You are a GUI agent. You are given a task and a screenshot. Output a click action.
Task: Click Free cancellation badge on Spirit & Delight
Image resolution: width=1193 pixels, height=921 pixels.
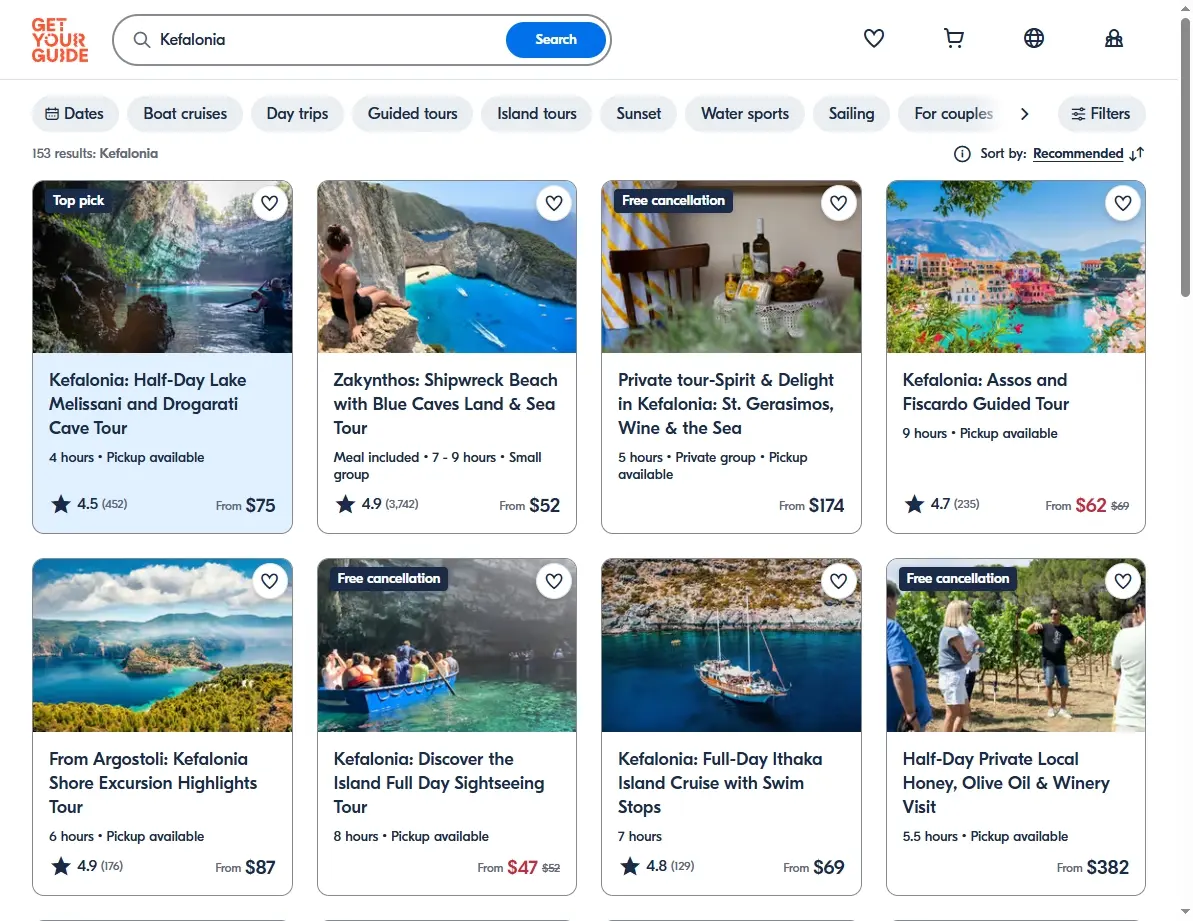(673, 201)
